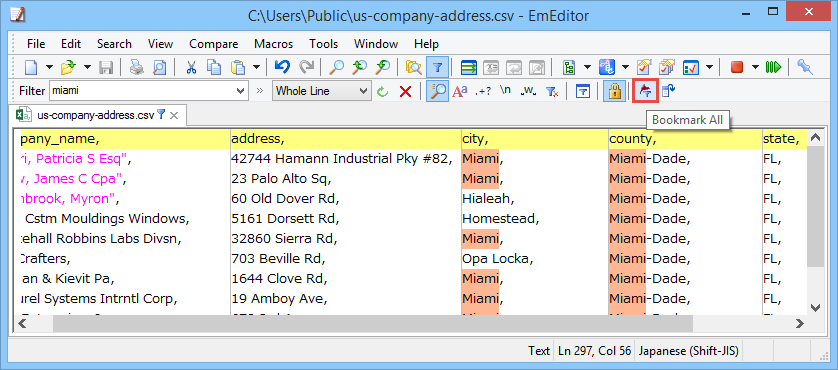Open the Tools menu

point(323,44)
